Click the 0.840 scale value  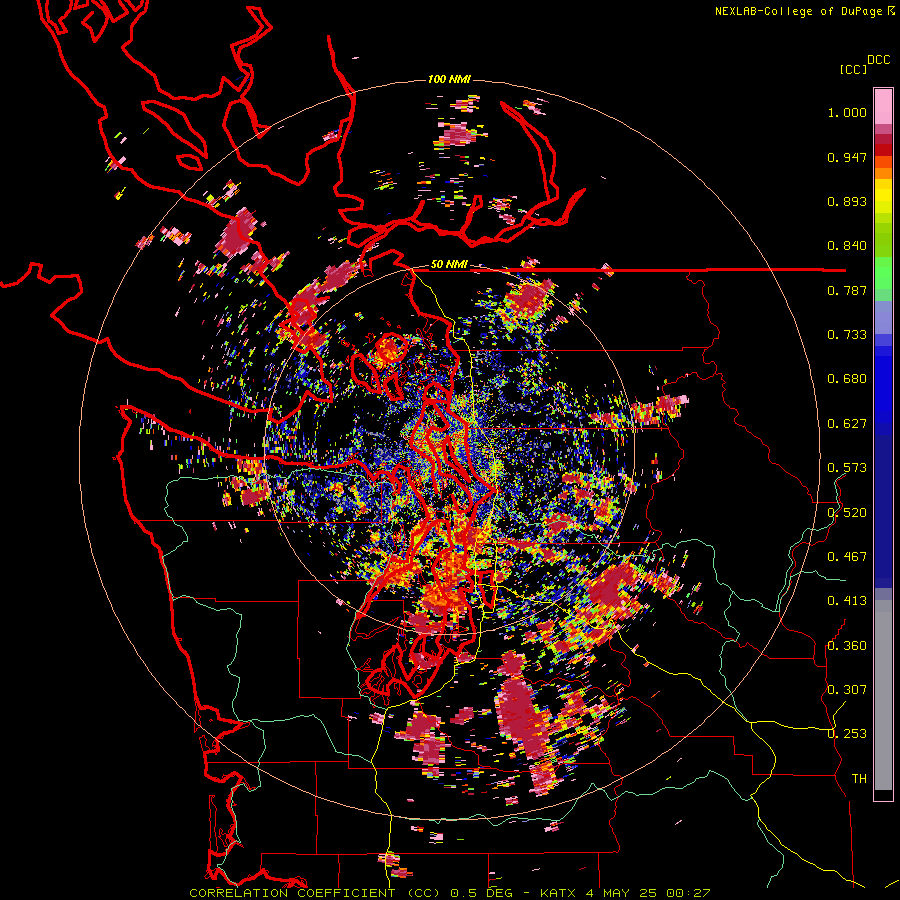click(847, 246)
